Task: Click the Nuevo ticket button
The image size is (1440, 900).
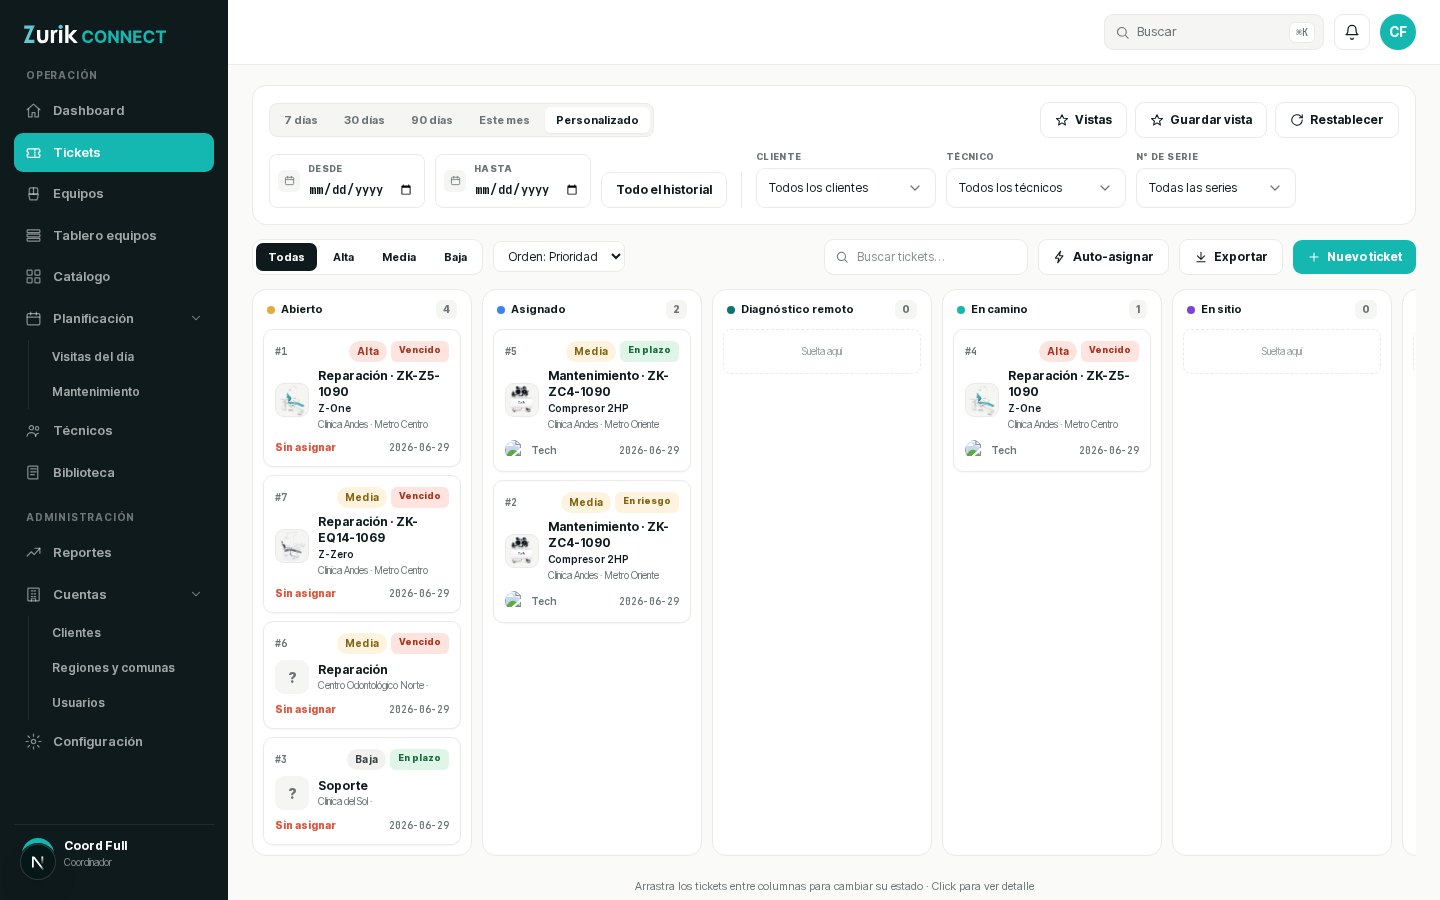Action: point(1354,257)
